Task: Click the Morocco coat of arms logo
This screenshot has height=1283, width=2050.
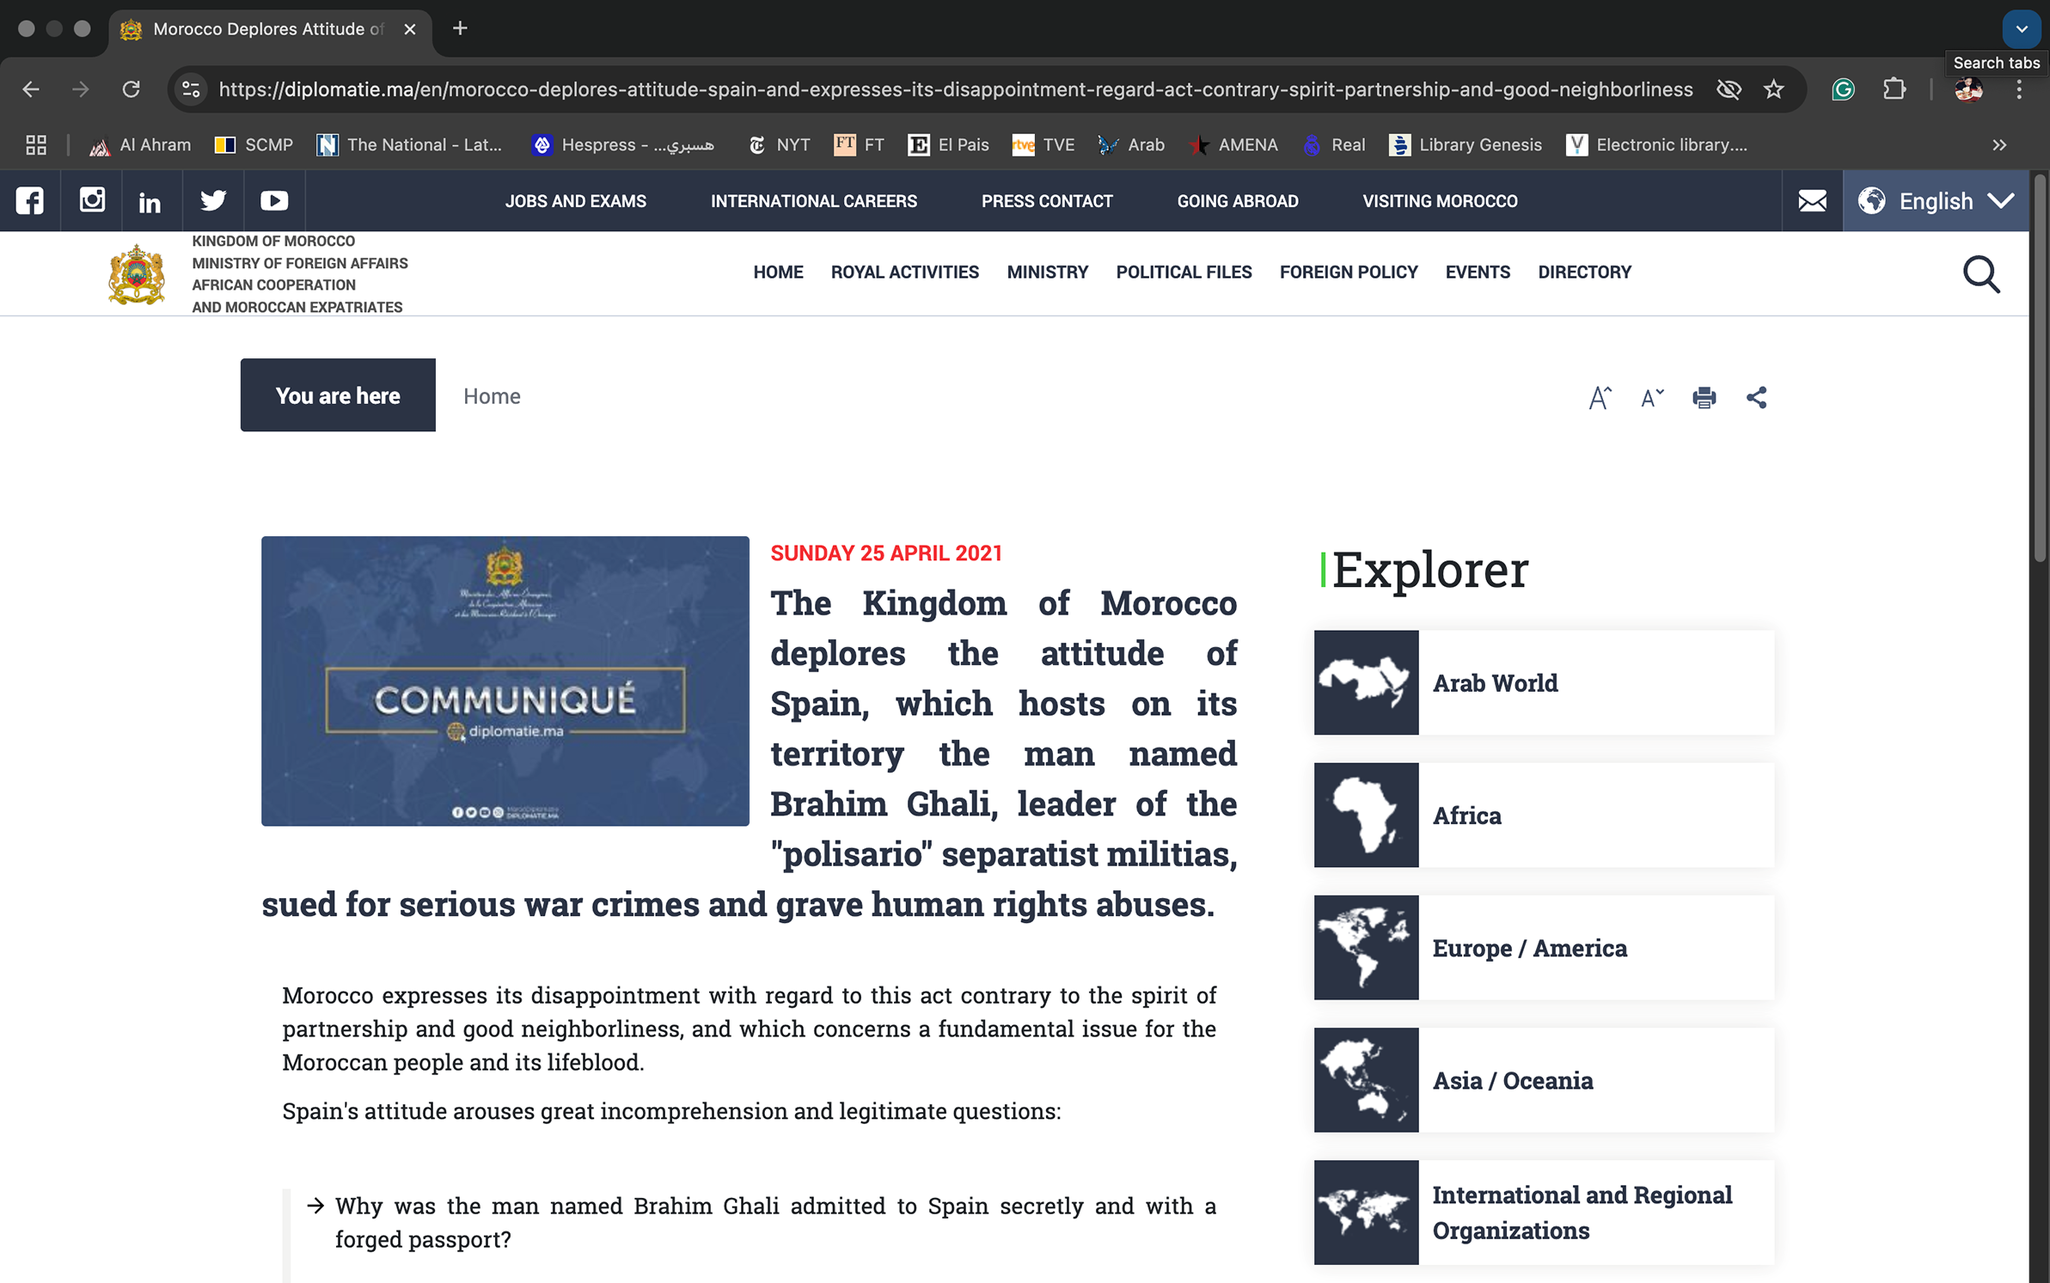Action: pyautogui.click(x=137, y=274)
